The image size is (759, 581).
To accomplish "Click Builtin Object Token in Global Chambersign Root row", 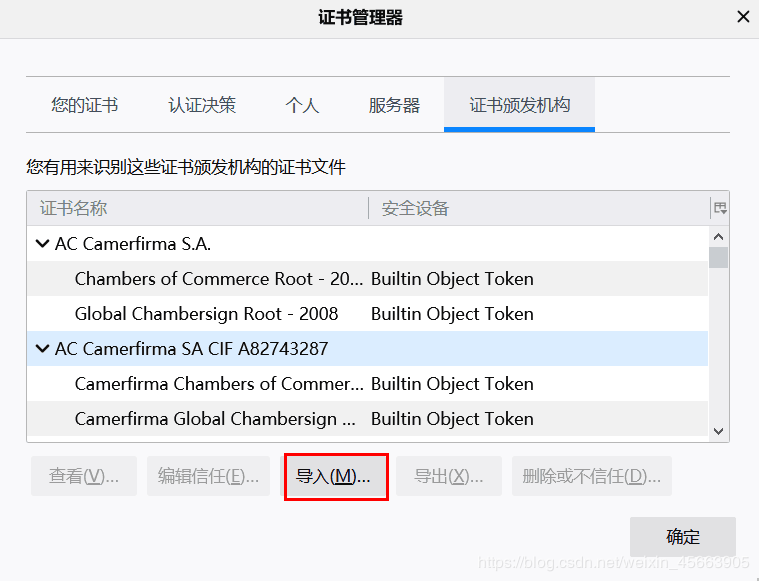I will click(x=452, y=314).
